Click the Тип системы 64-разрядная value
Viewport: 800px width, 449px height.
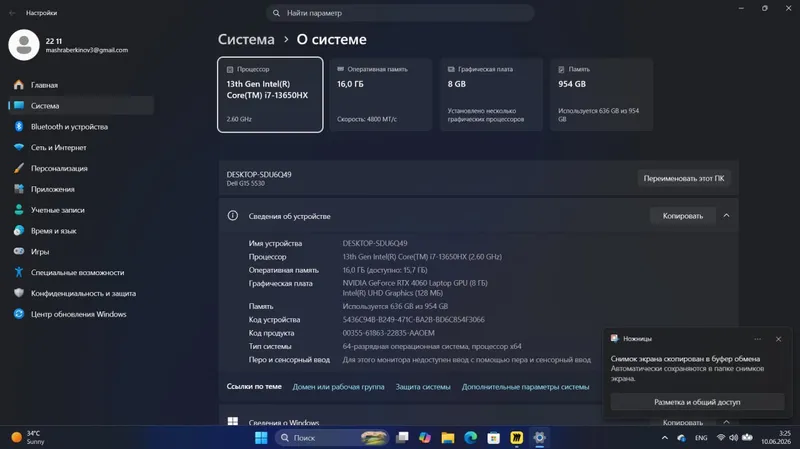tap(432, 346)
